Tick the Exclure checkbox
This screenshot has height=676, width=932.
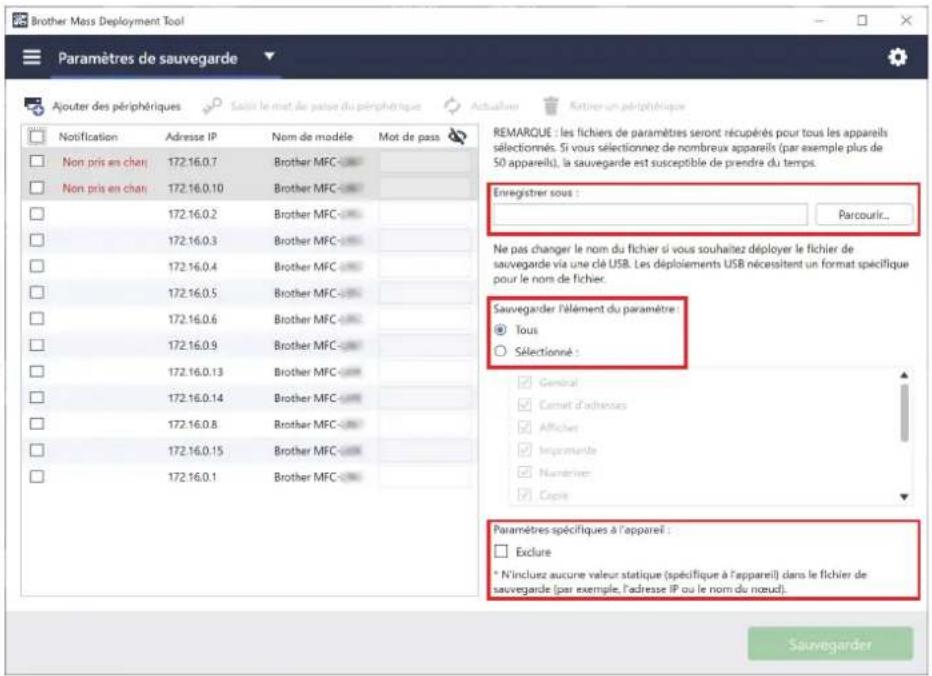point(501,551)
